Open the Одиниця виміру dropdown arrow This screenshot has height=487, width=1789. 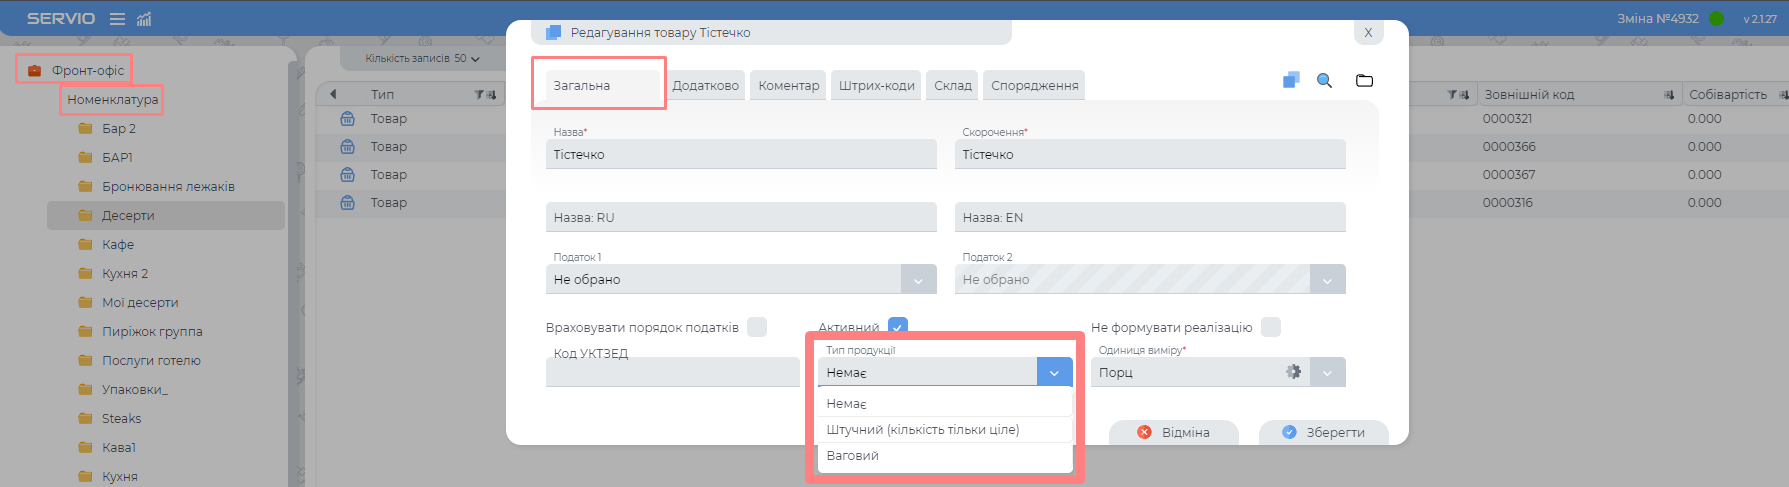[1327, 373]
